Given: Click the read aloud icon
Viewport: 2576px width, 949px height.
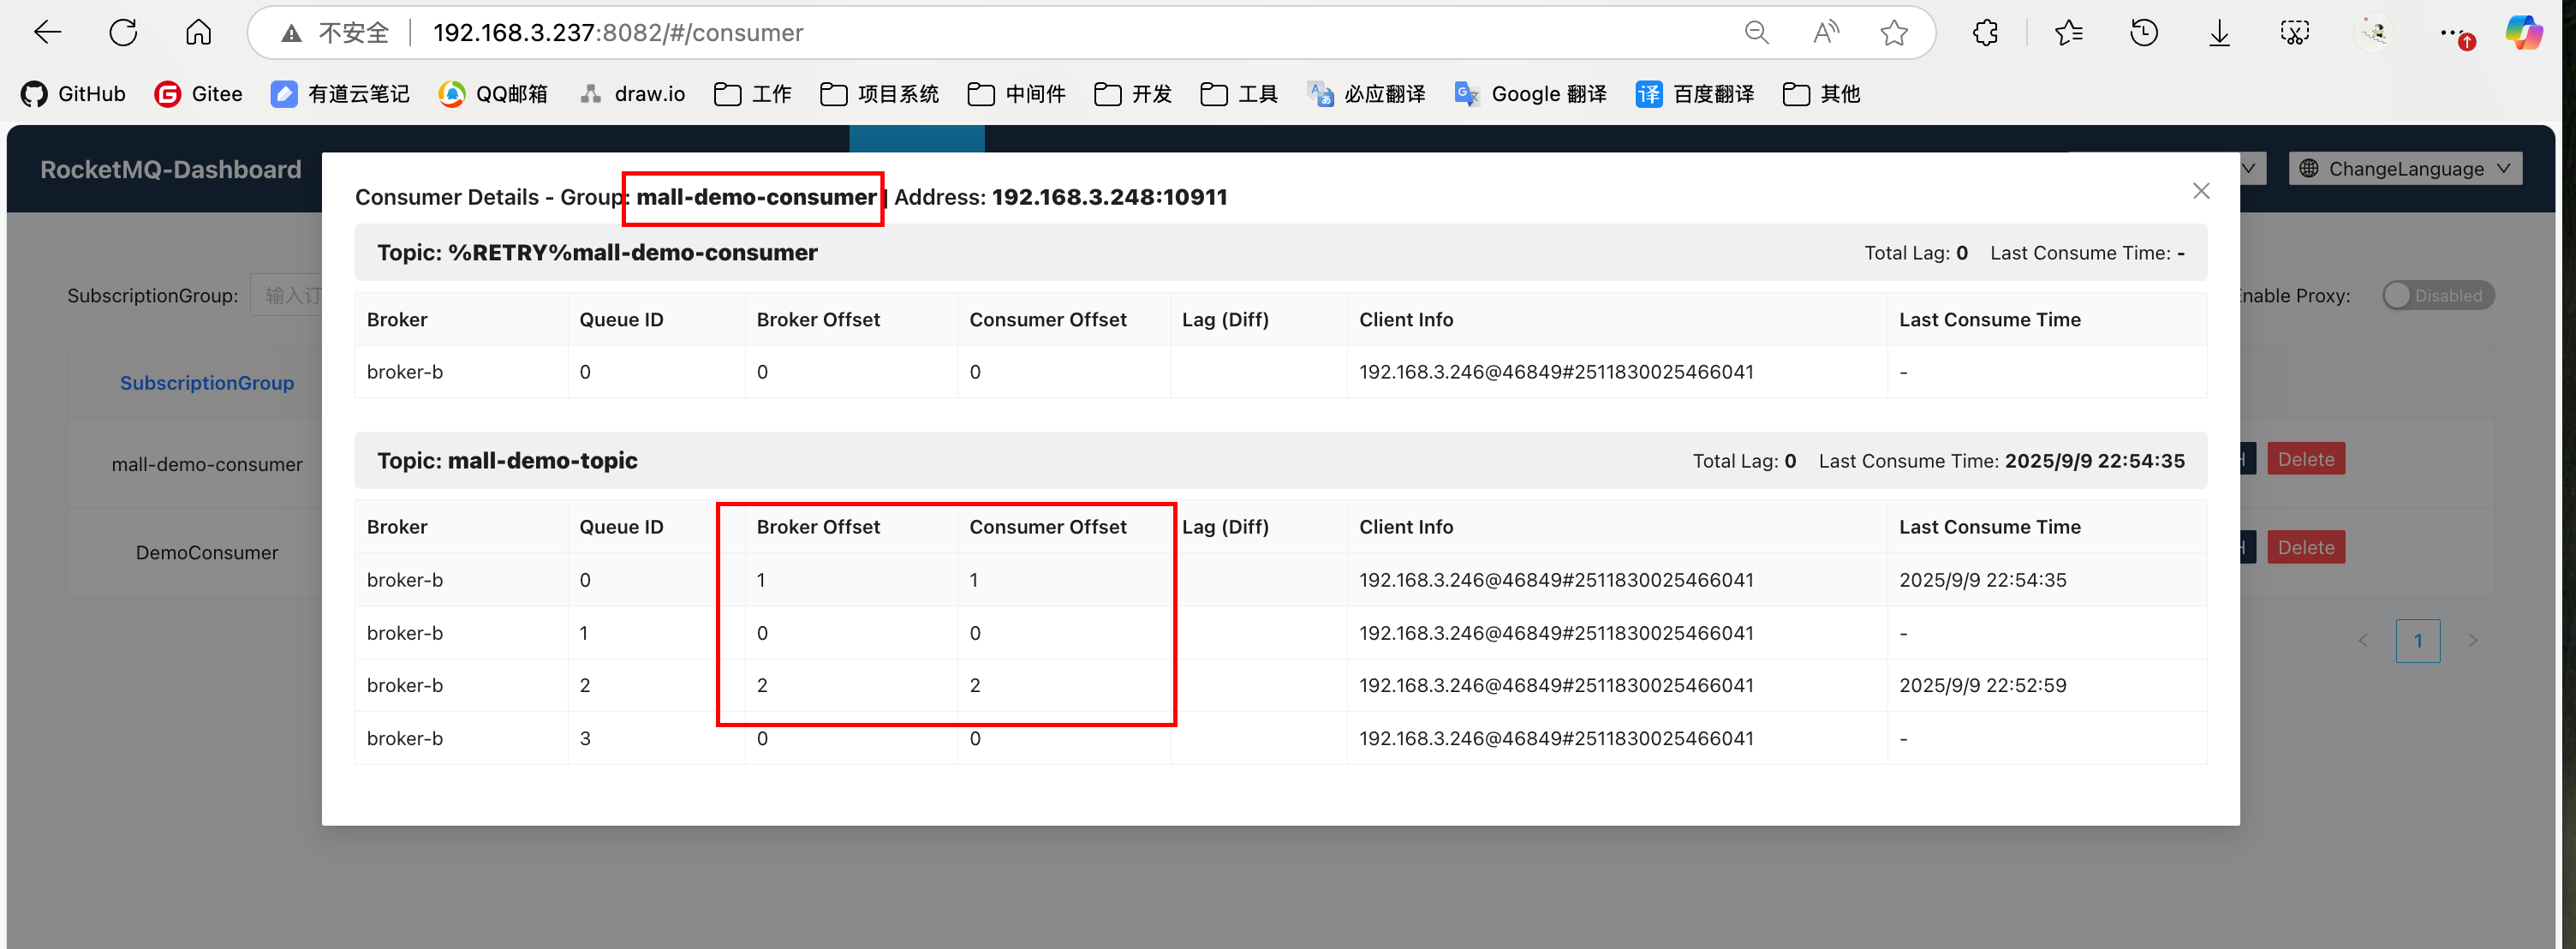Looking at the screenshot, I should (x=1825, y=33).
